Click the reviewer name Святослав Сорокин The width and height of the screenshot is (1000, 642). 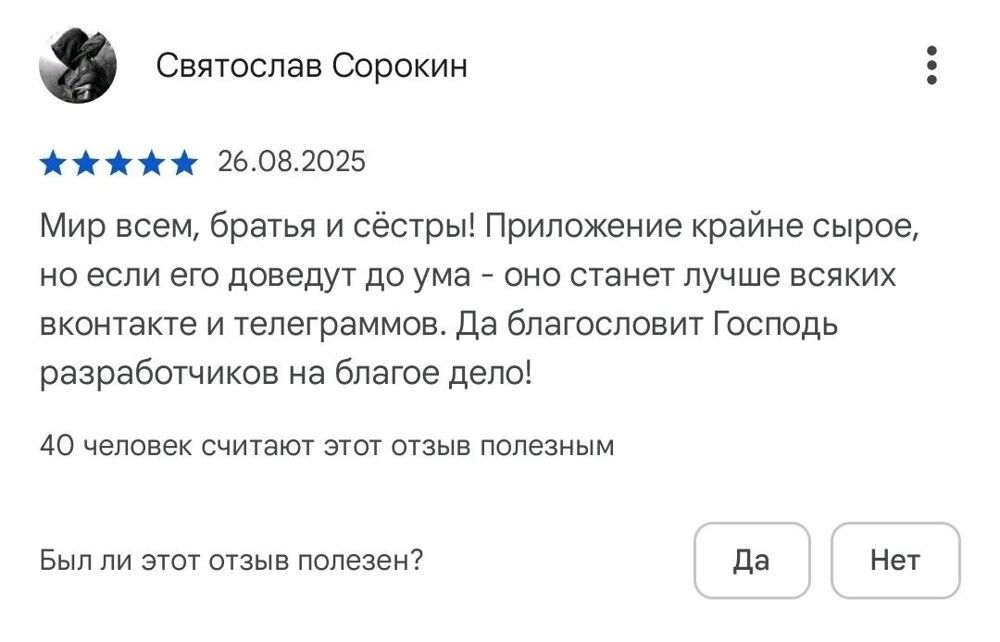click(312, 66)
